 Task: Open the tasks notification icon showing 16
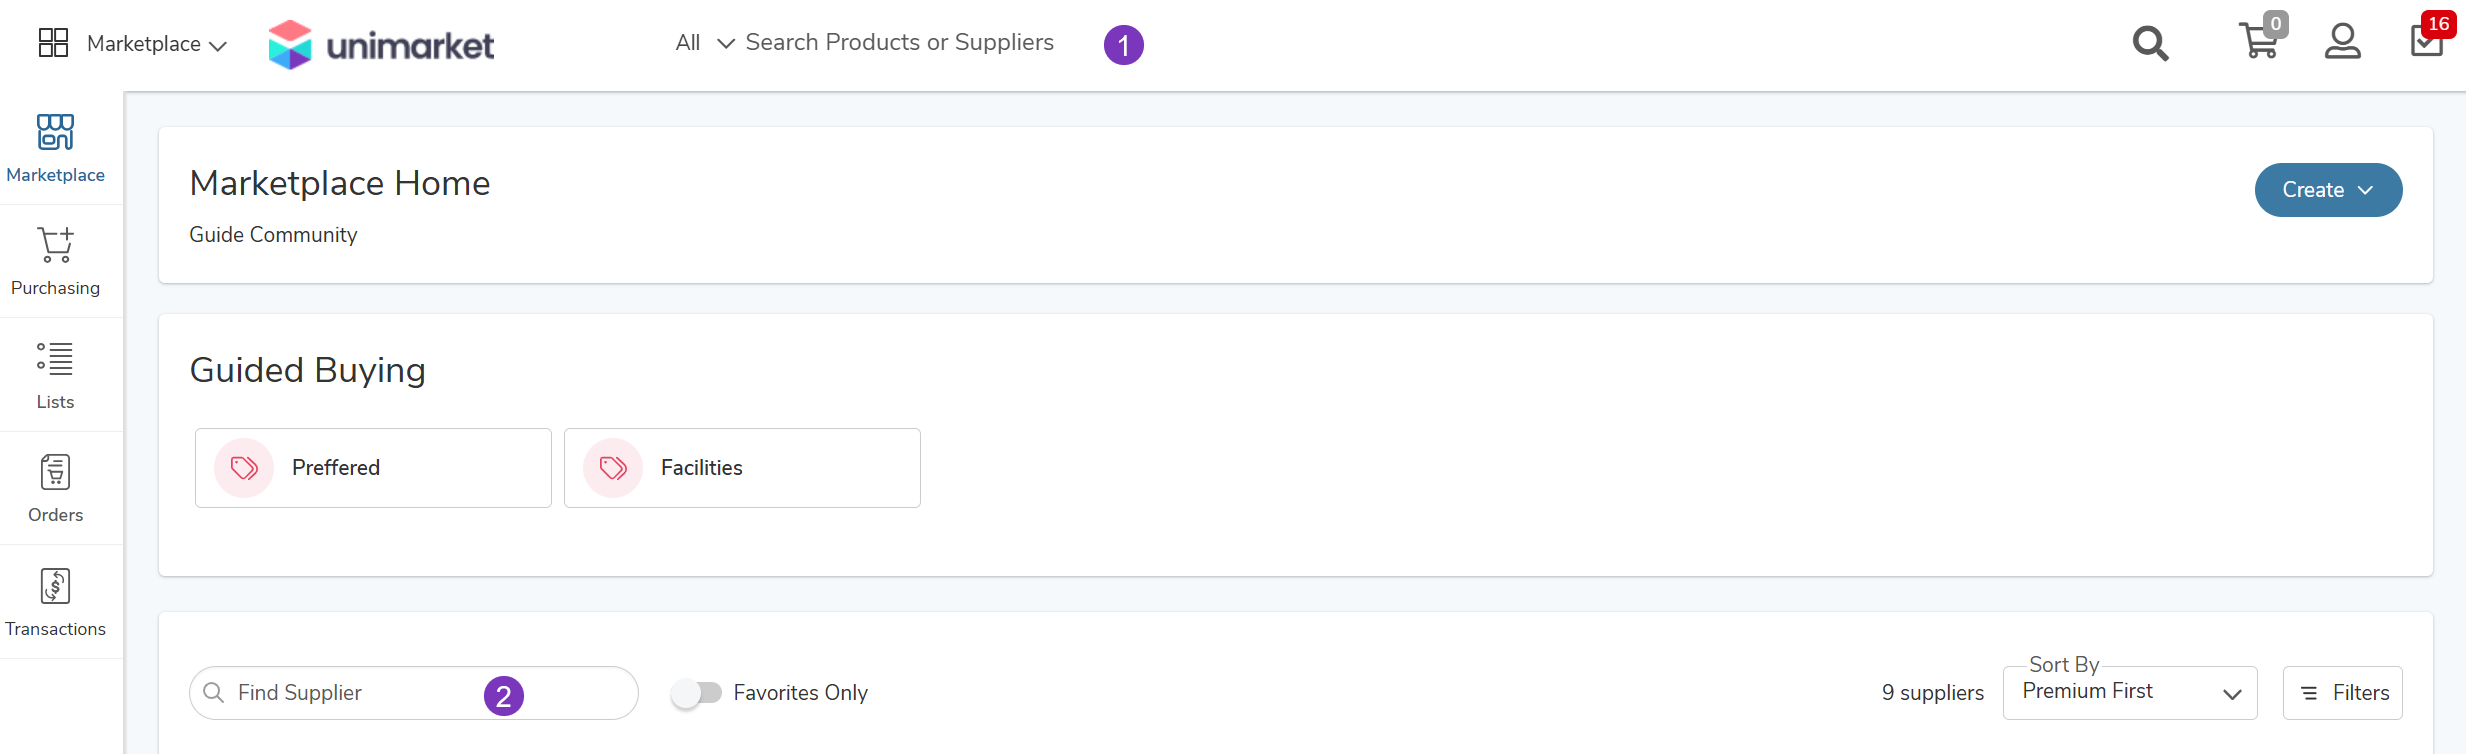(x=2427, y=41)
